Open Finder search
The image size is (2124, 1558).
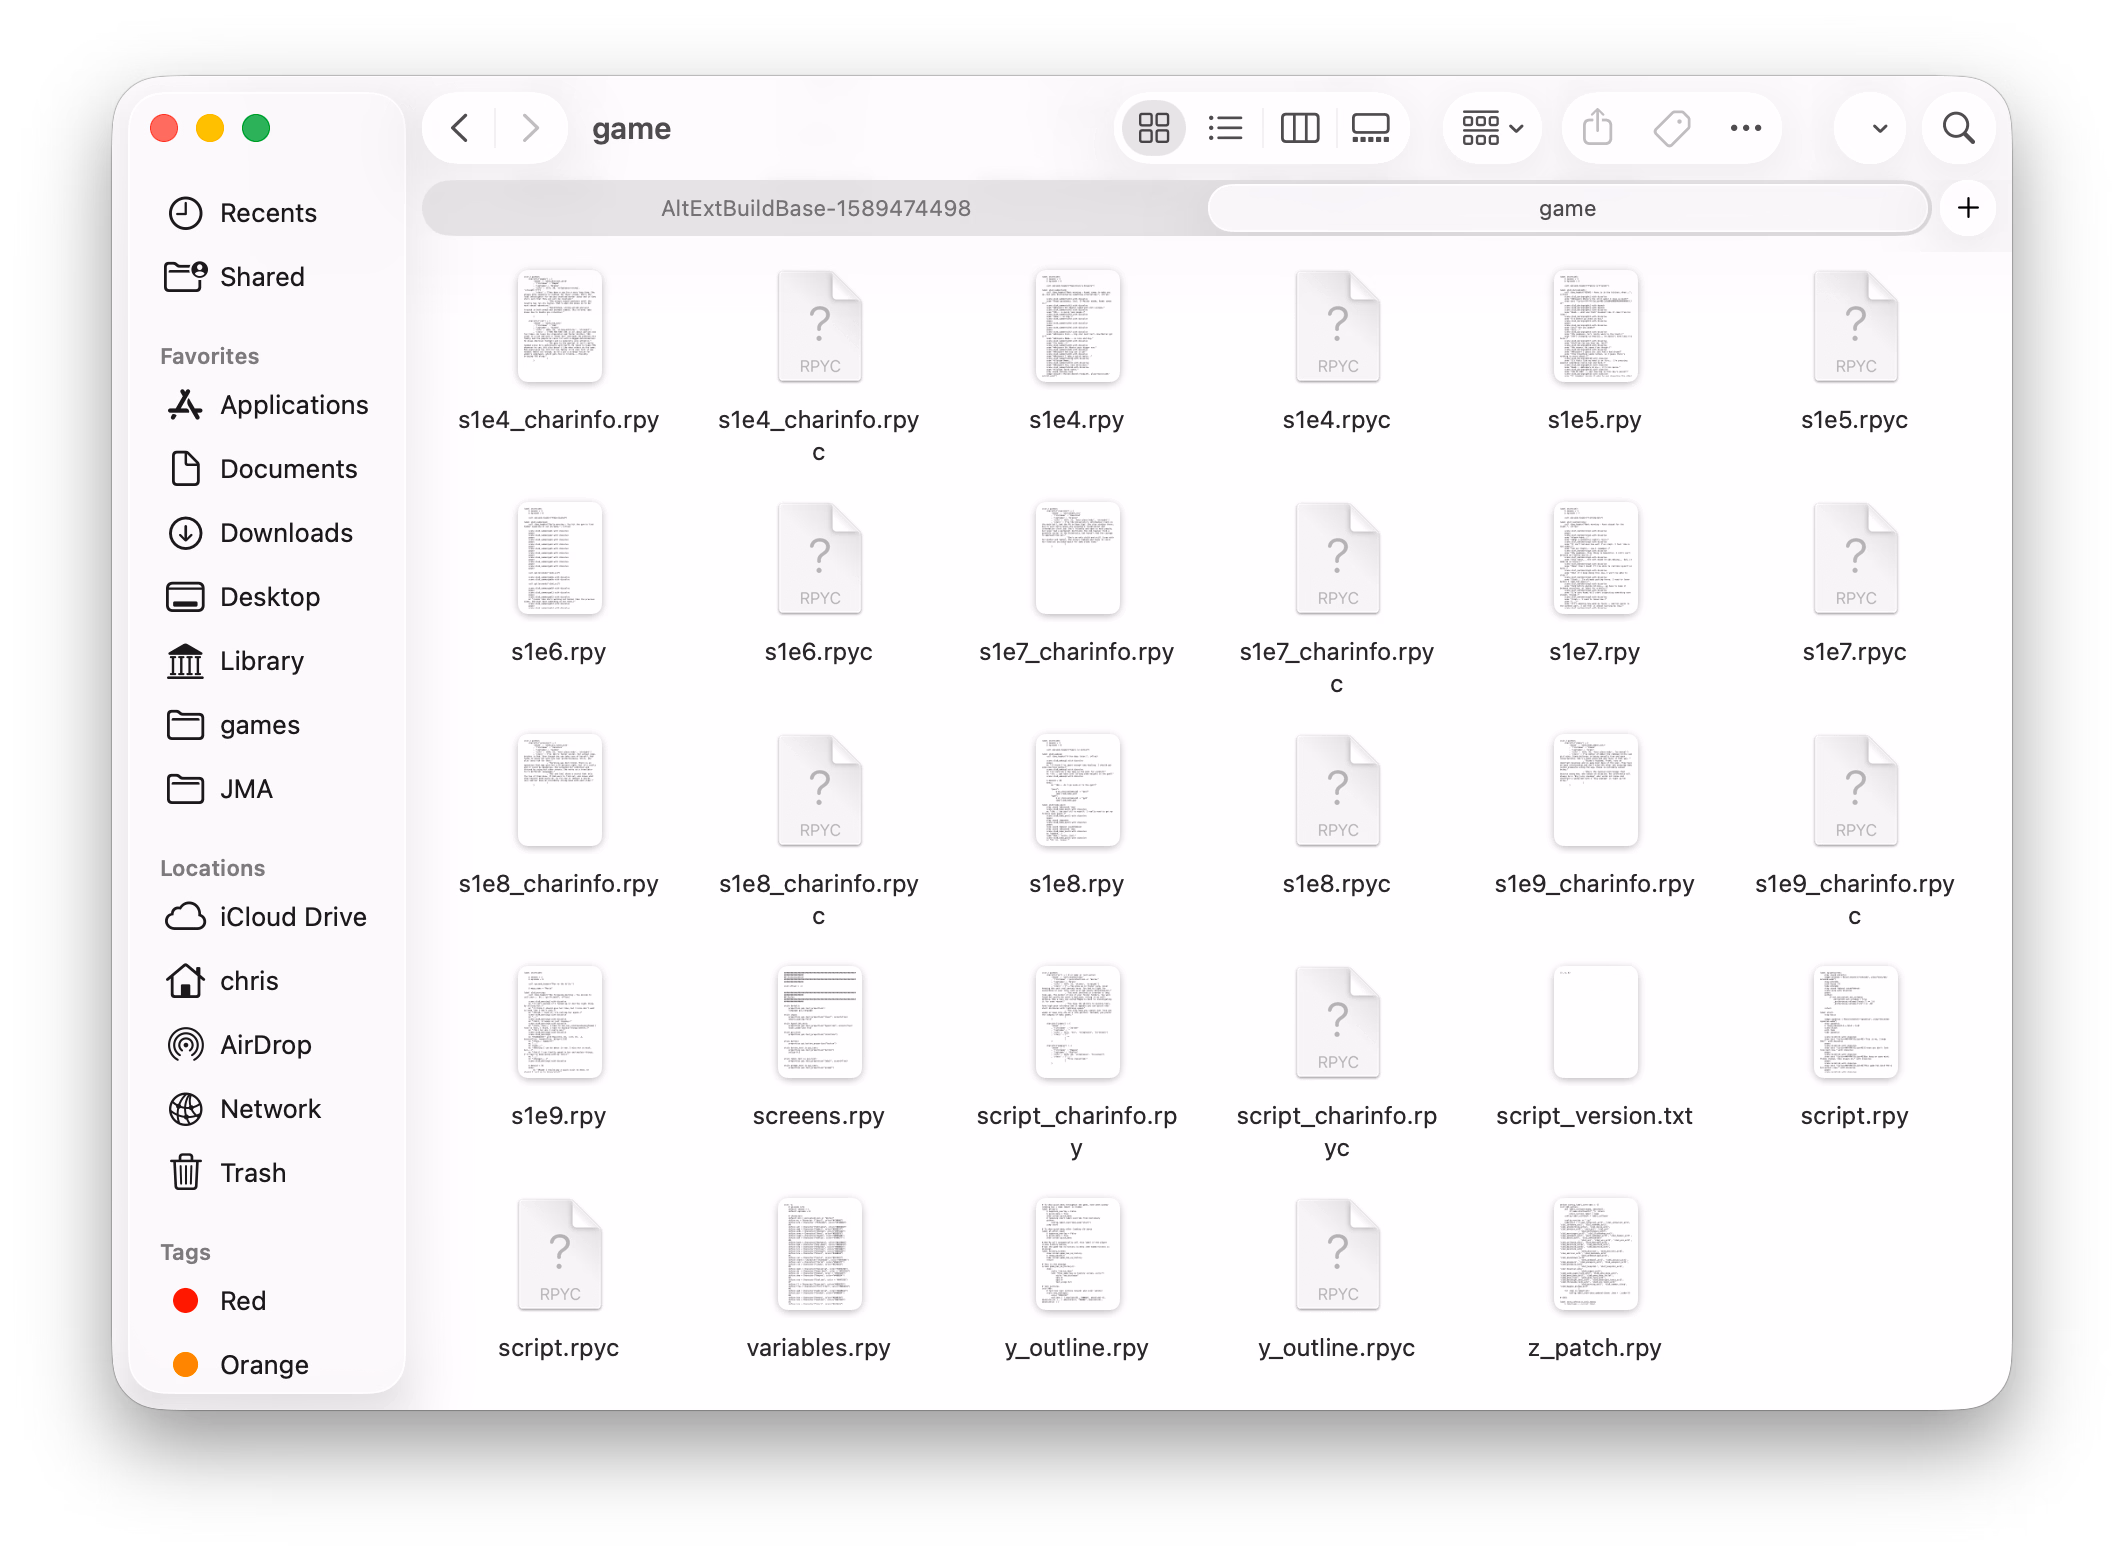(x=1958, y=128)
